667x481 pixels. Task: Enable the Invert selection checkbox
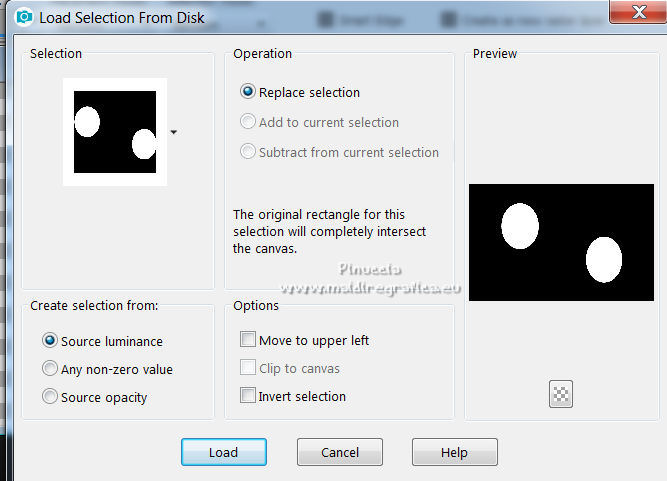point(248,396)
